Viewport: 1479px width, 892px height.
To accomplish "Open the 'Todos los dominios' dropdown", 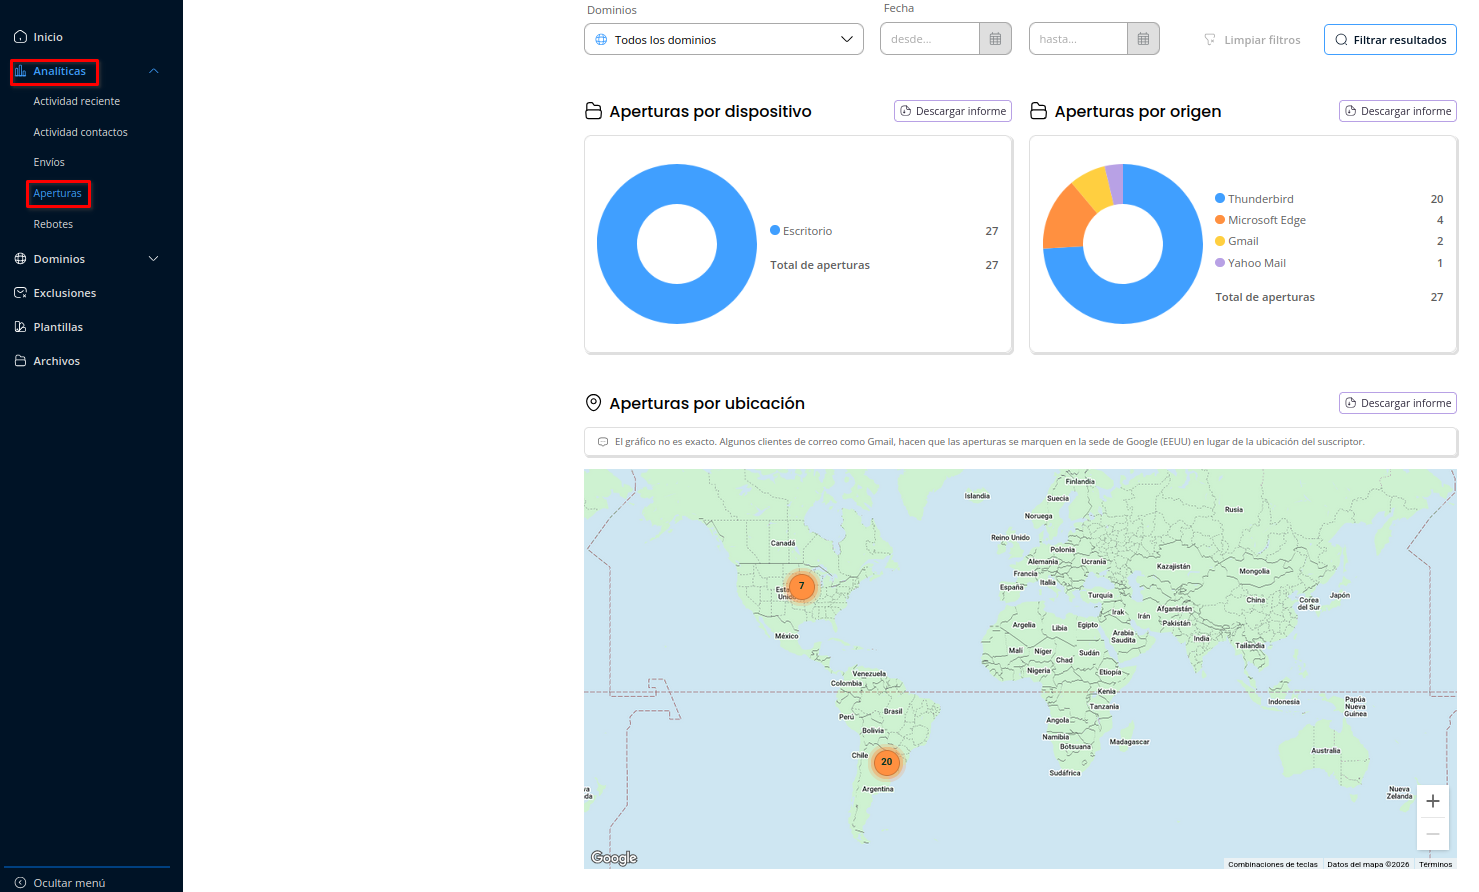I will 723,40.
